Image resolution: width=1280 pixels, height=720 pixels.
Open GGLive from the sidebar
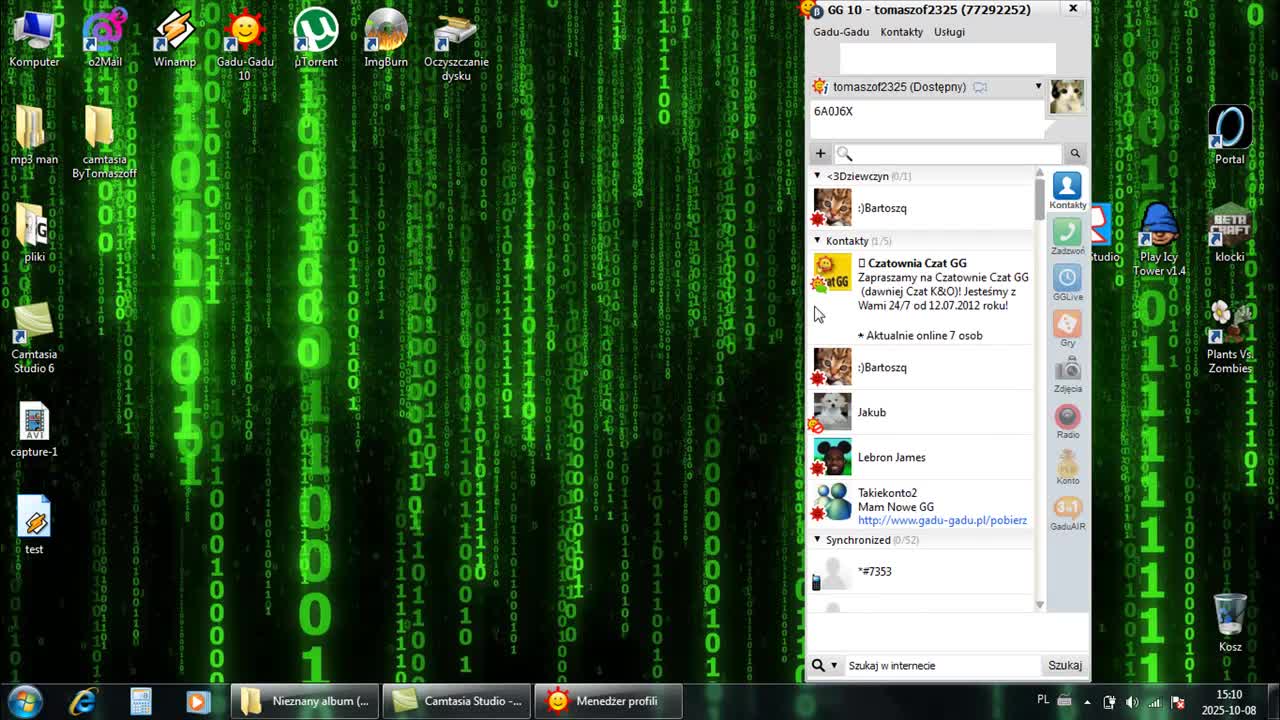(x=1067, y=281)
